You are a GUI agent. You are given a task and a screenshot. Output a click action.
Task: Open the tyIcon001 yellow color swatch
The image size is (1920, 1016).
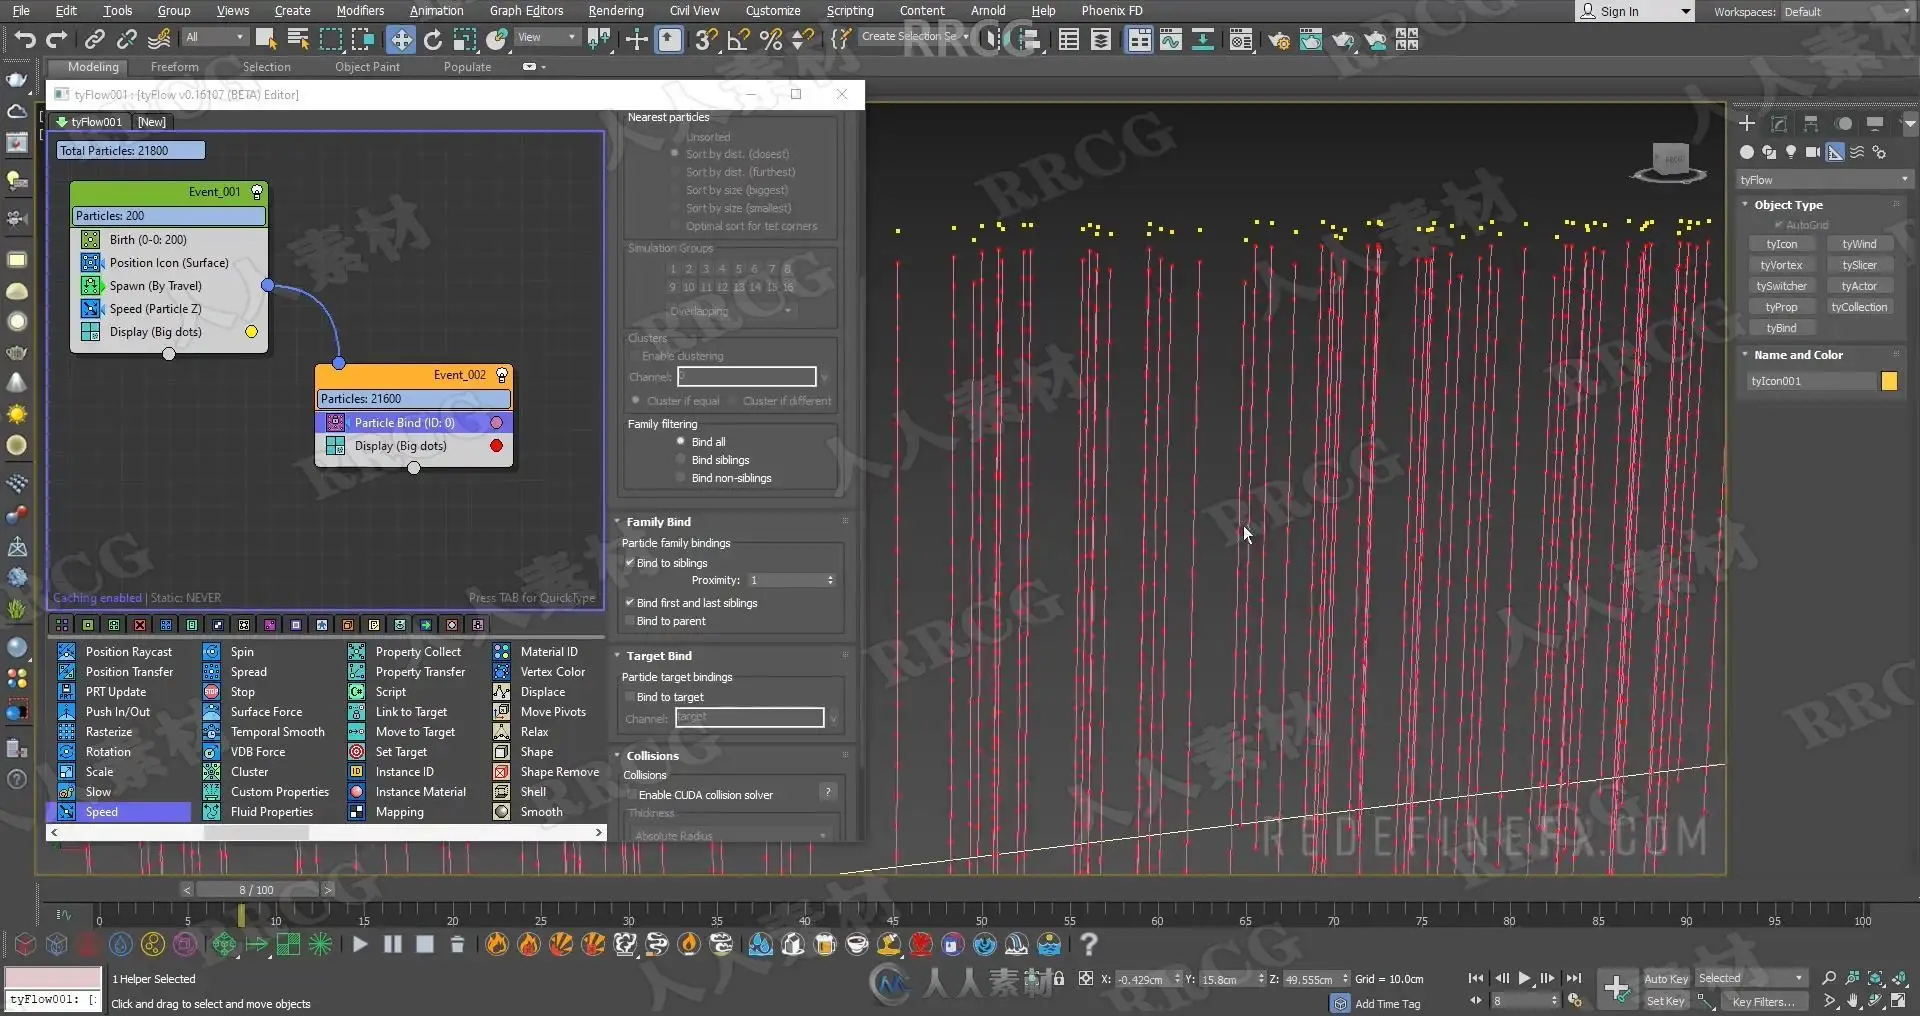tap(1889, 381)
